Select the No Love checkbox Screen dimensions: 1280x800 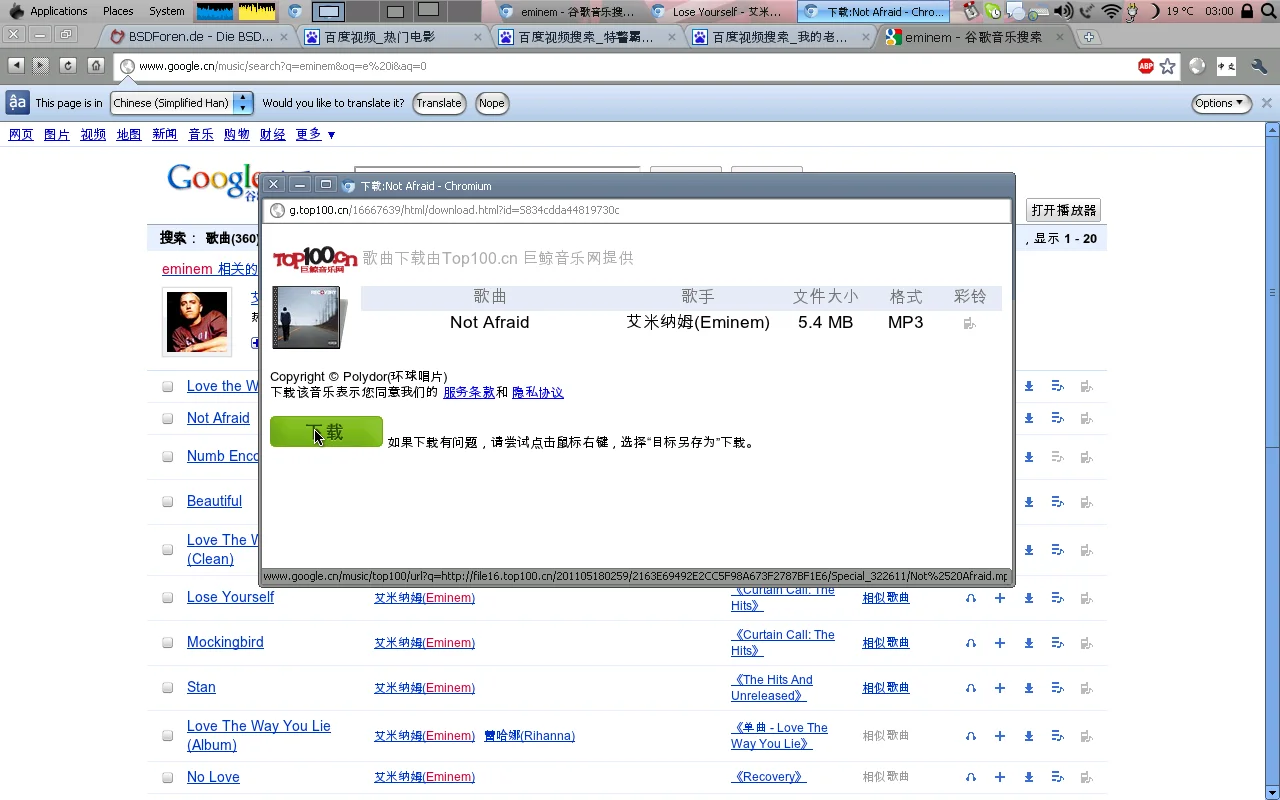pos(168,778)
